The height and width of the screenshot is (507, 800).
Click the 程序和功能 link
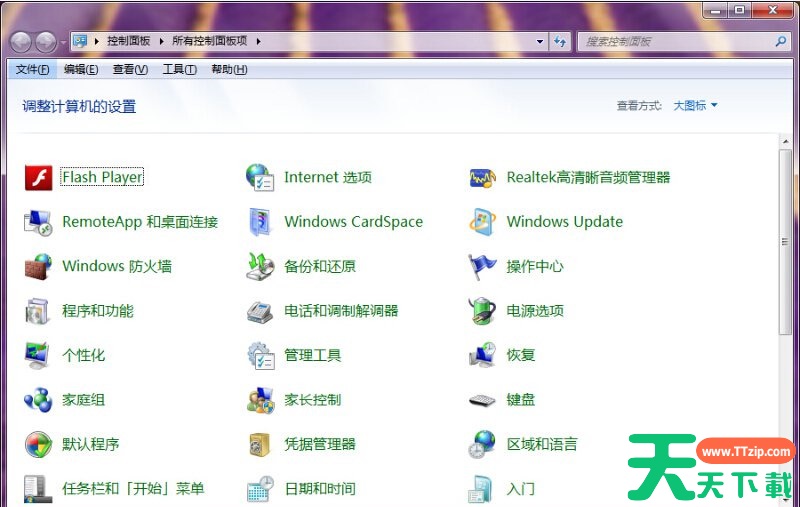click(97, 311)
